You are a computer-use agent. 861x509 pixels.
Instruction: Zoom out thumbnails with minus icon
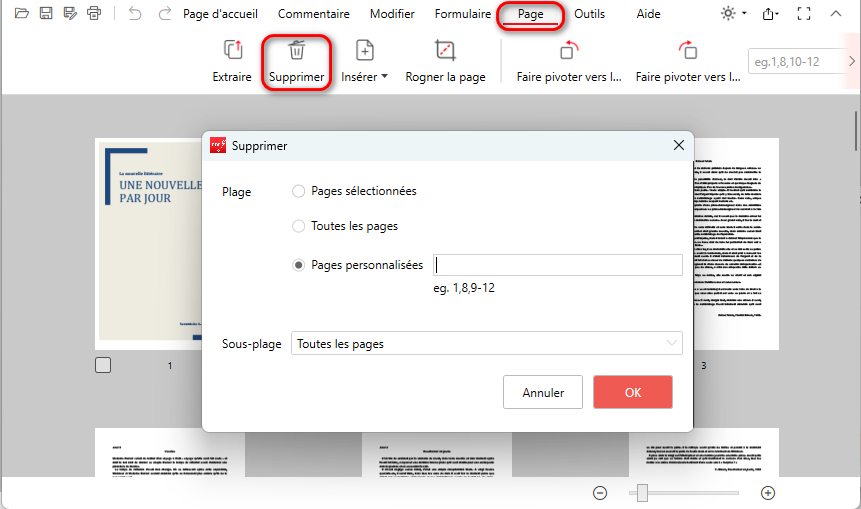(600, 493)
